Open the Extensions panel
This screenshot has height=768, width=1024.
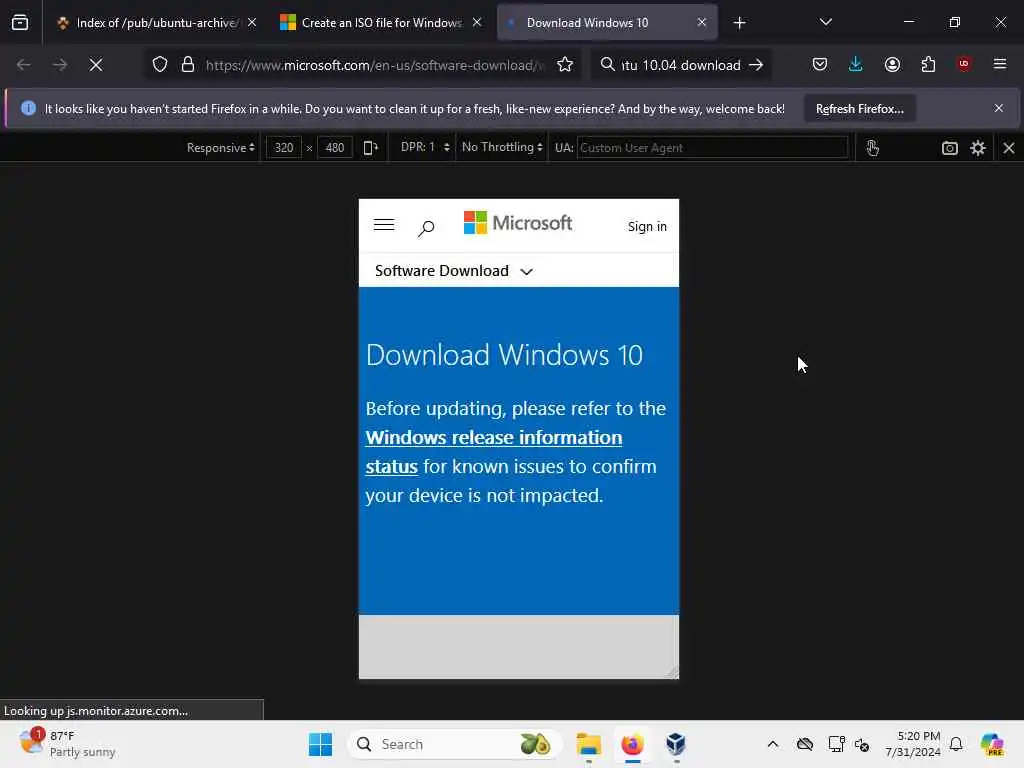(x=928, y=64)
